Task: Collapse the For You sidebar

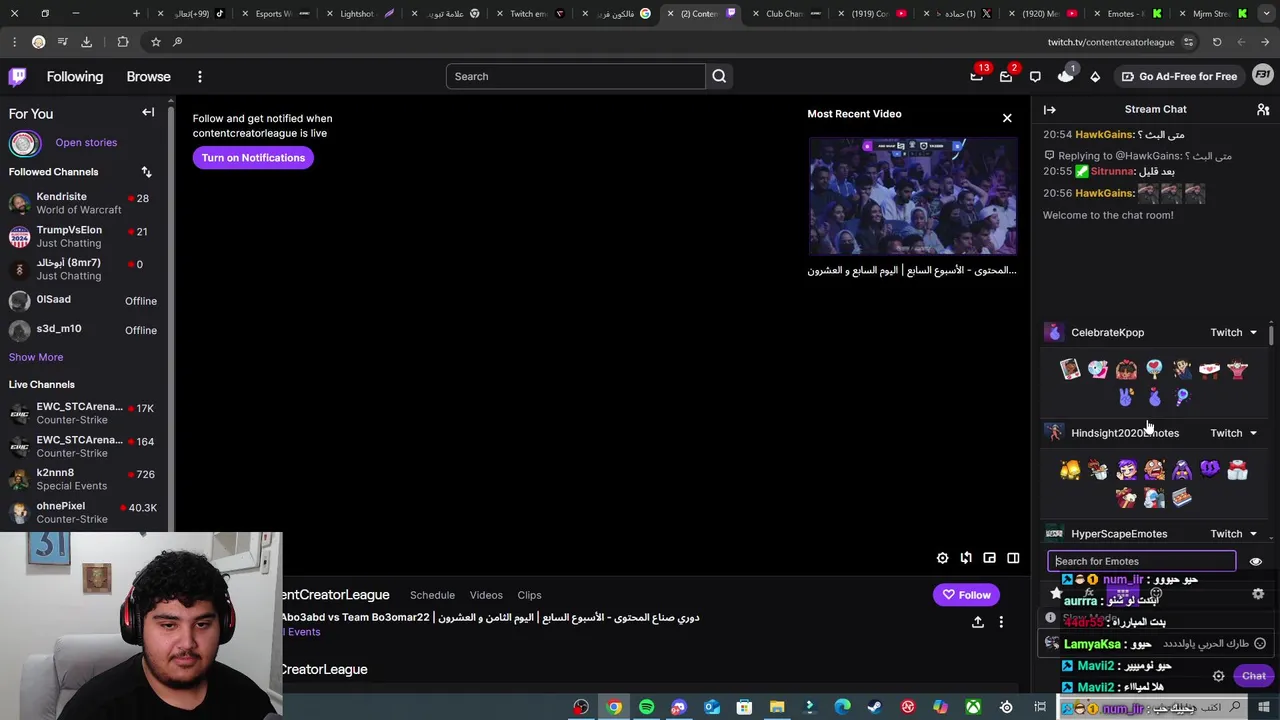Action: (148, 112)
